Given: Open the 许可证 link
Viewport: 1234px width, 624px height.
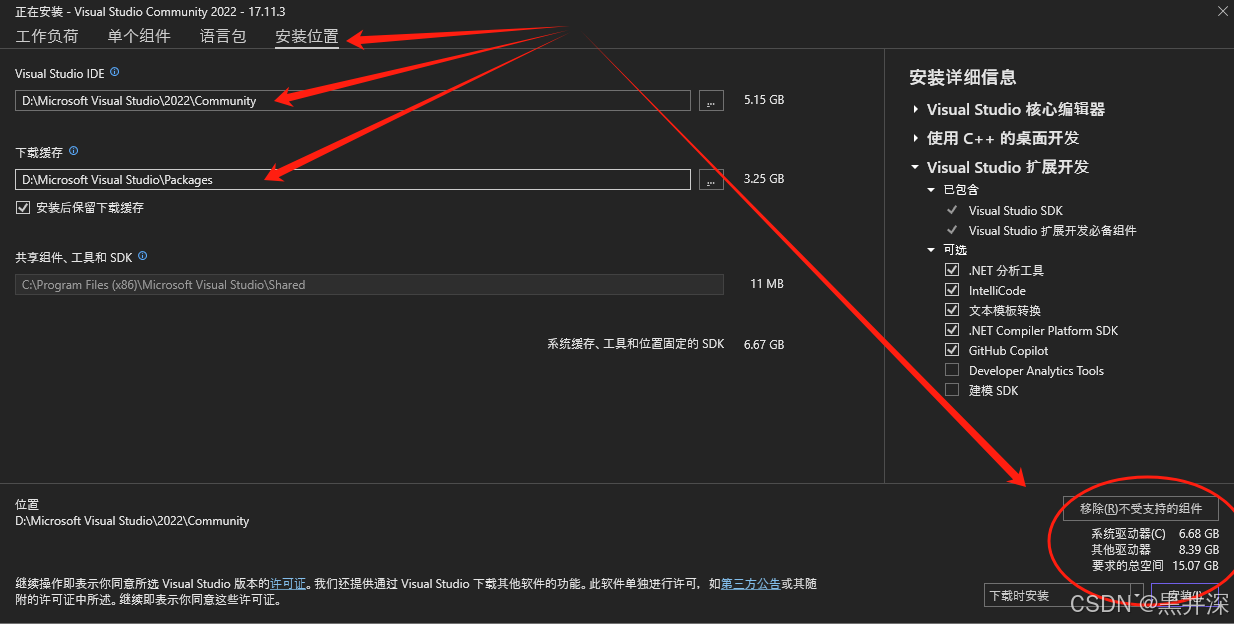Looking at the screenshot, I should (288, 583).
